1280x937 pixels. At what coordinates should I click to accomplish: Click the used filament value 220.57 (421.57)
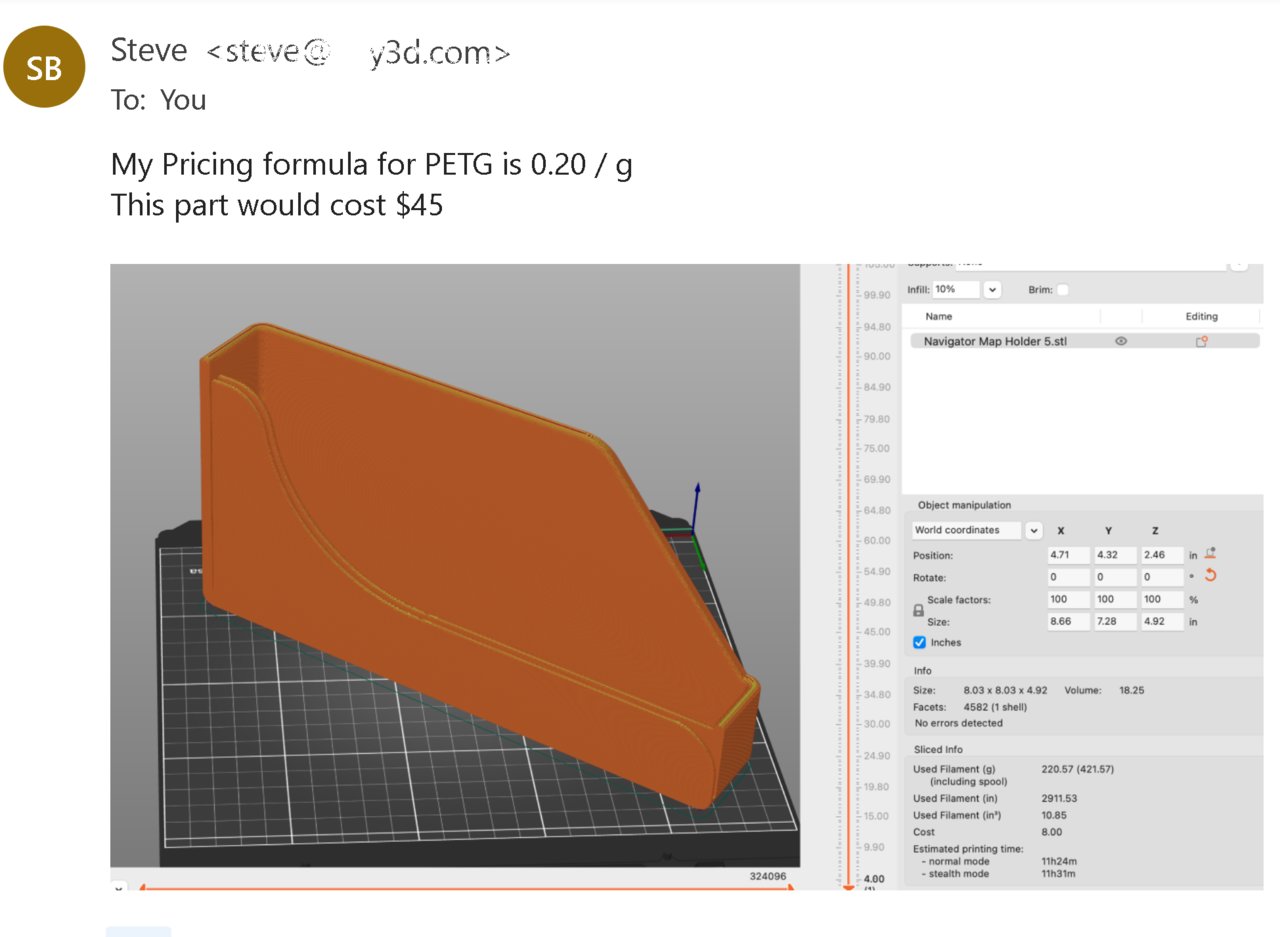(x=1078, y=769)
